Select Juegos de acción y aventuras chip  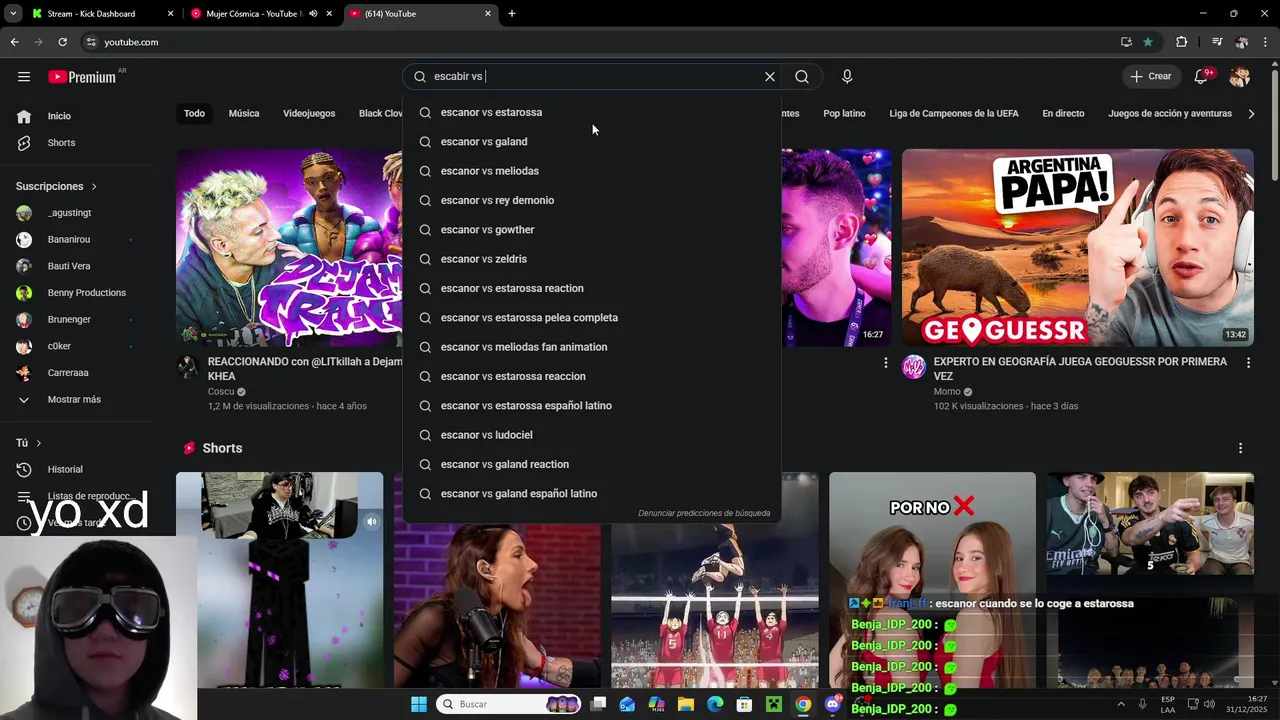[1170, 114]
